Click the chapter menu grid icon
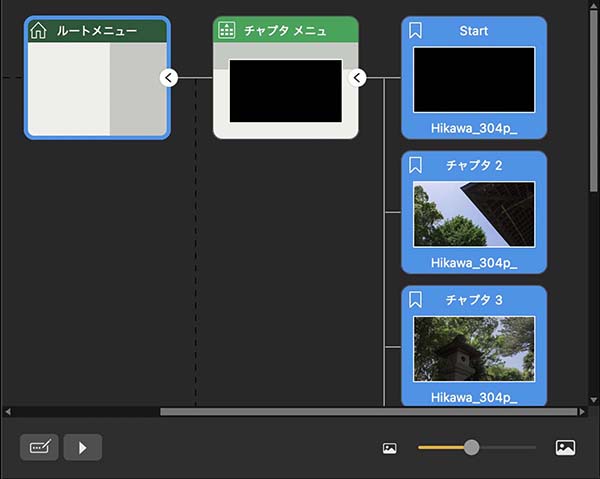The height and width of the screenshot is (479, 600). 227,30
